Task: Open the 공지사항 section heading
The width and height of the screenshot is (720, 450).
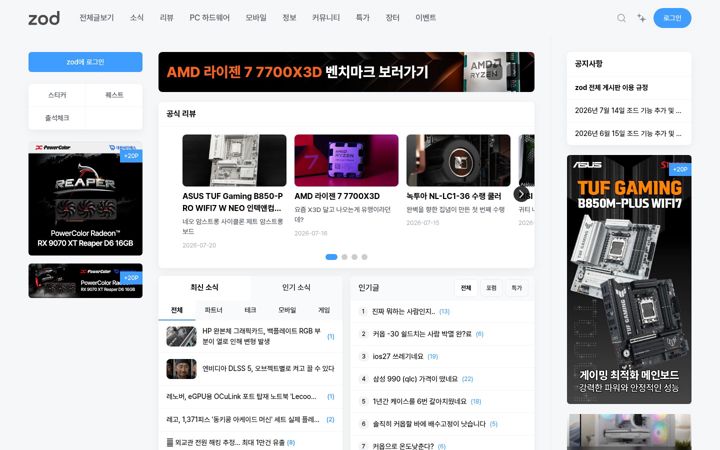Action: [x=589, y=63]
